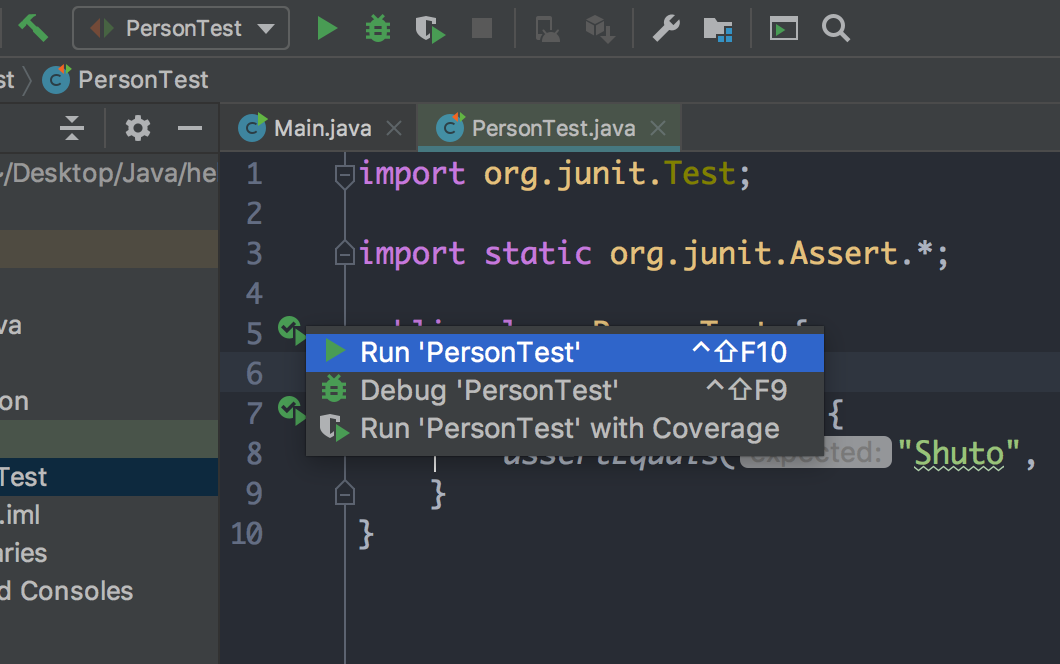Viewport: 1060px width, 664px height.
Task: Click the run test gutter icon on line 7
Action: [291, 410]
